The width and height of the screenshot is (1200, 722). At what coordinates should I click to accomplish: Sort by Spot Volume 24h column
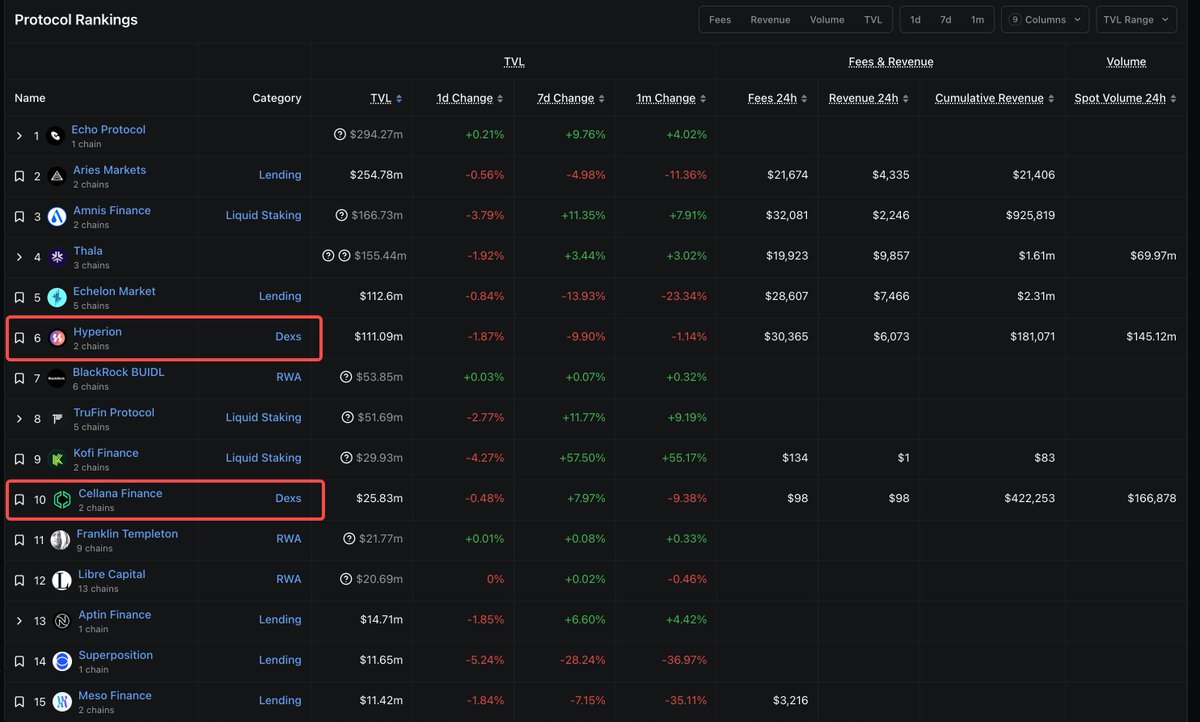(x=1125, y=98)
